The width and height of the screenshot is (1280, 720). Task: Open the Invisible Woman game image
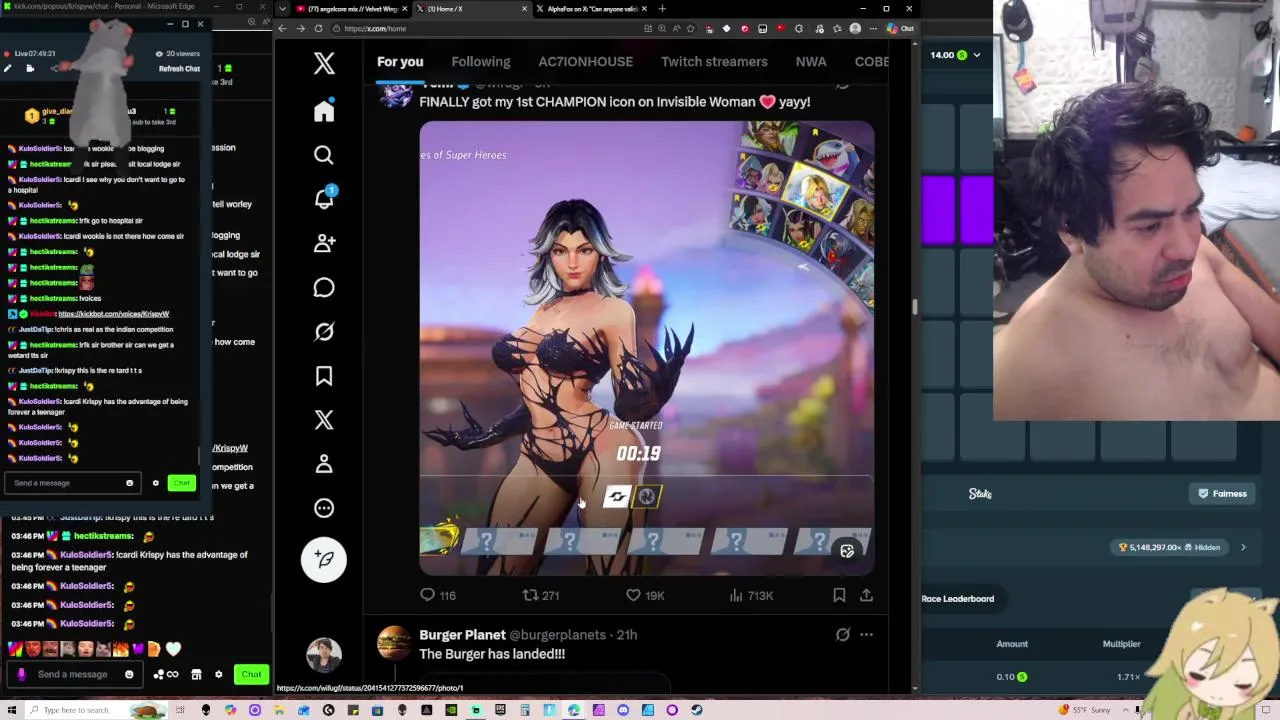tap(647, 348)
